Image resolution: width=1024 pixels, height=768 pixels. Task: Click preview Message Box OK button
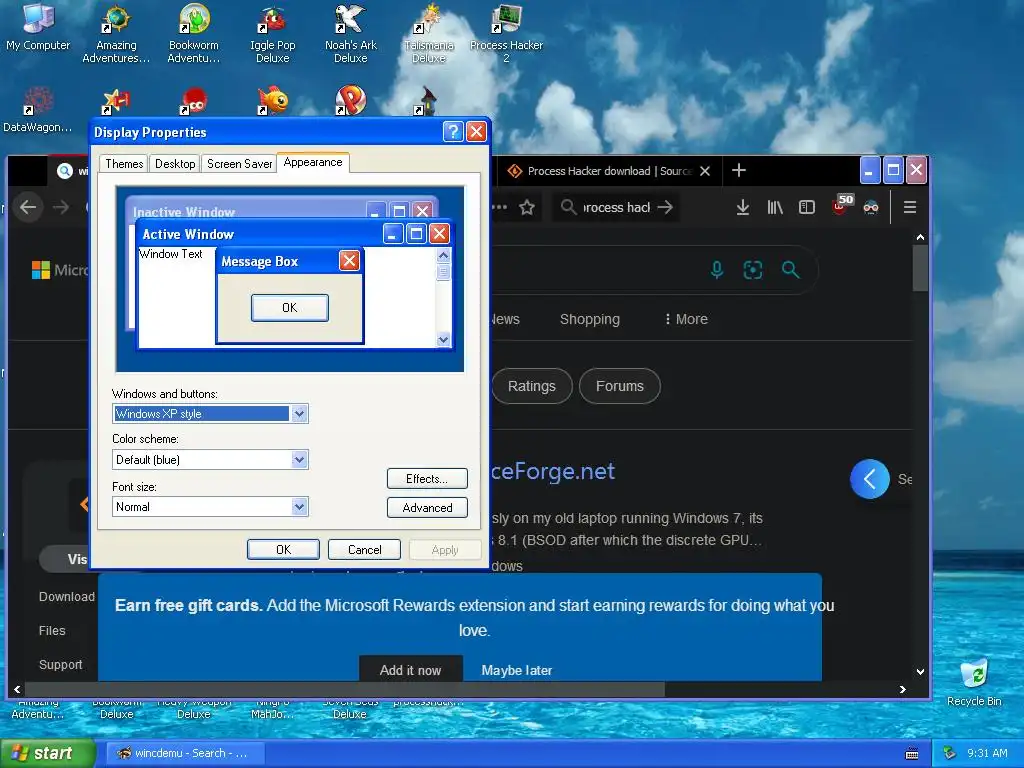[x=289, y=308]
